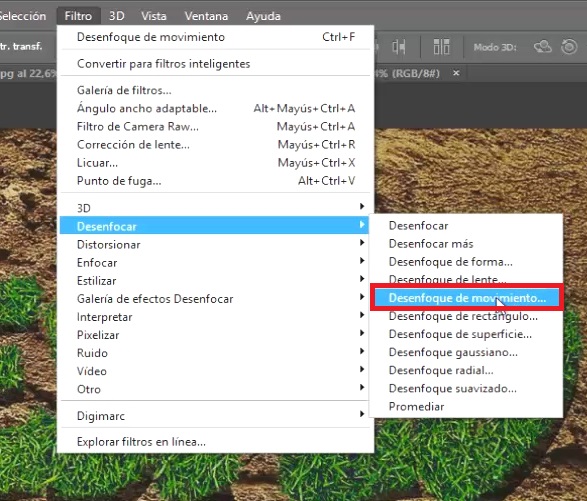Select Desenfoque radial option
Screen dimensions: 587x501
(441, 370)
